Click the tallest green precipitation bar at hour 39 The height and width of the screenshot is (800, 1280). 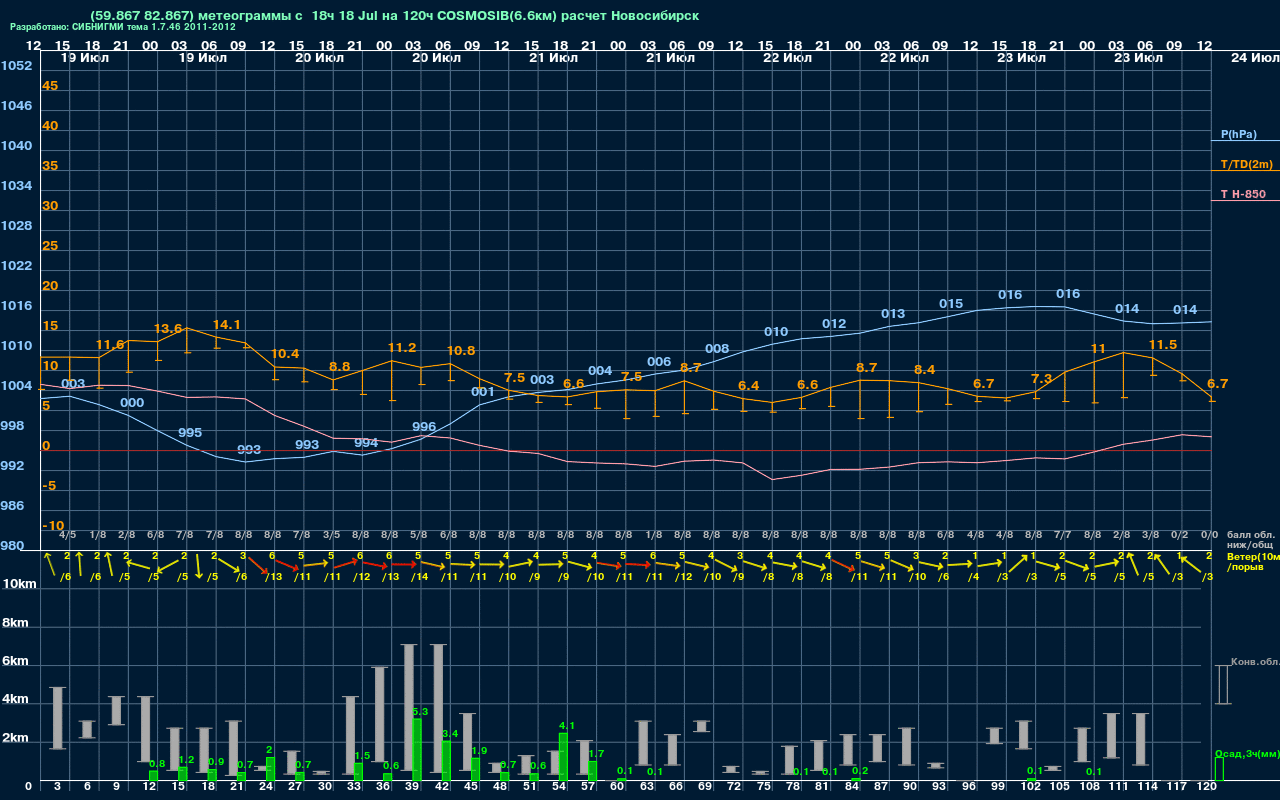[x=417, y=750]
